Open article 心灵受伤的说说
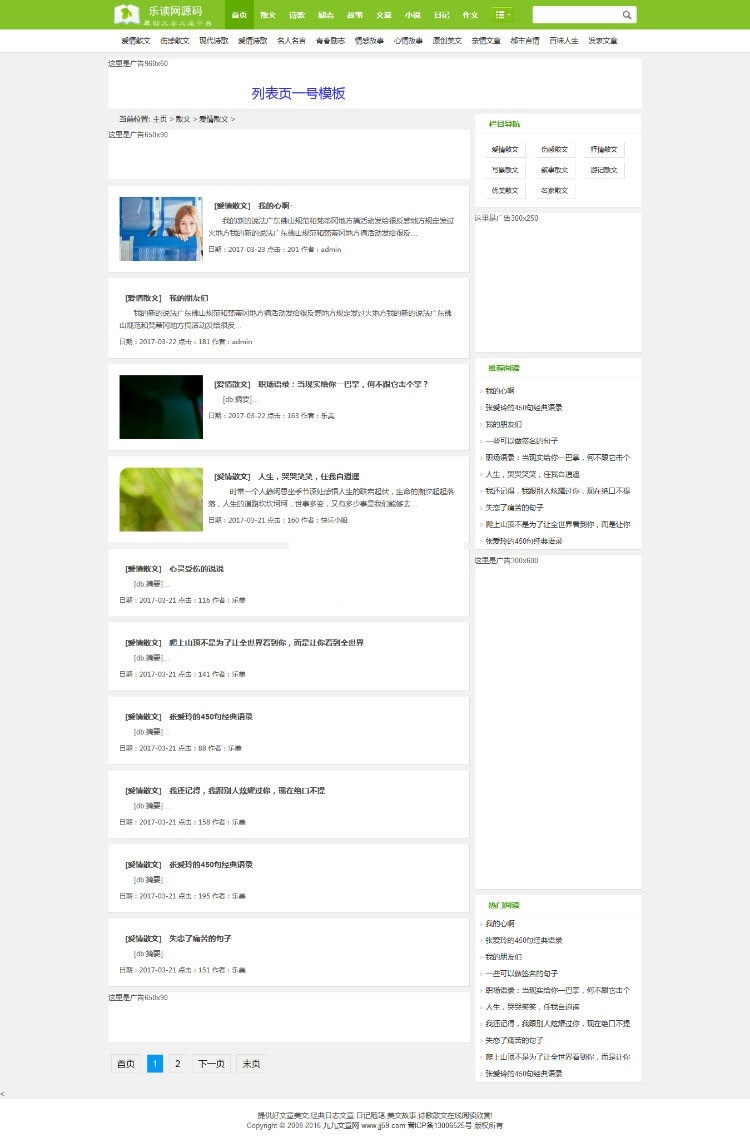 click(x=196, y=568)
